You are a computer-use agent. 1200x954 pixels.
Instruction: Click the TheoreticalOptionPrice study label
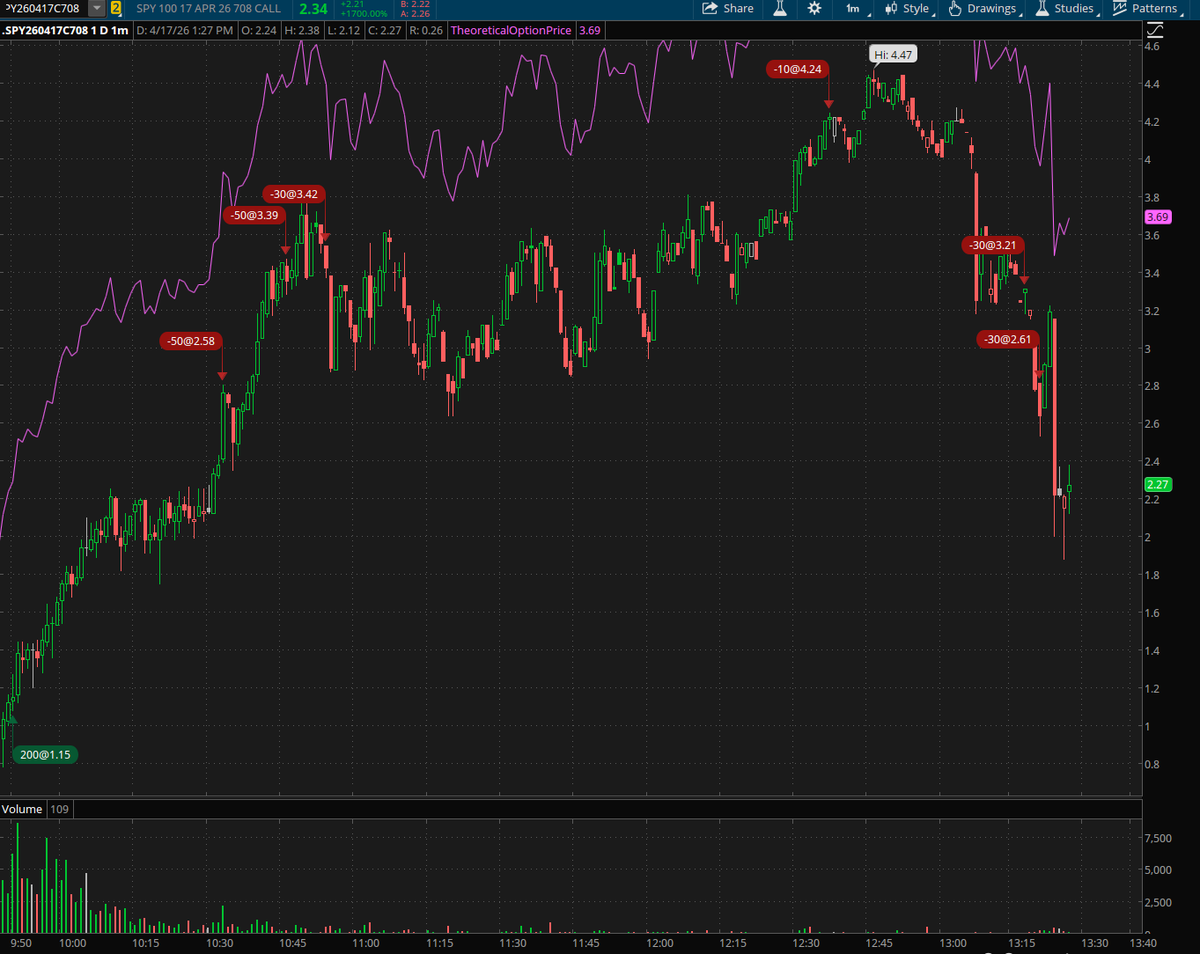coord(512,30)
